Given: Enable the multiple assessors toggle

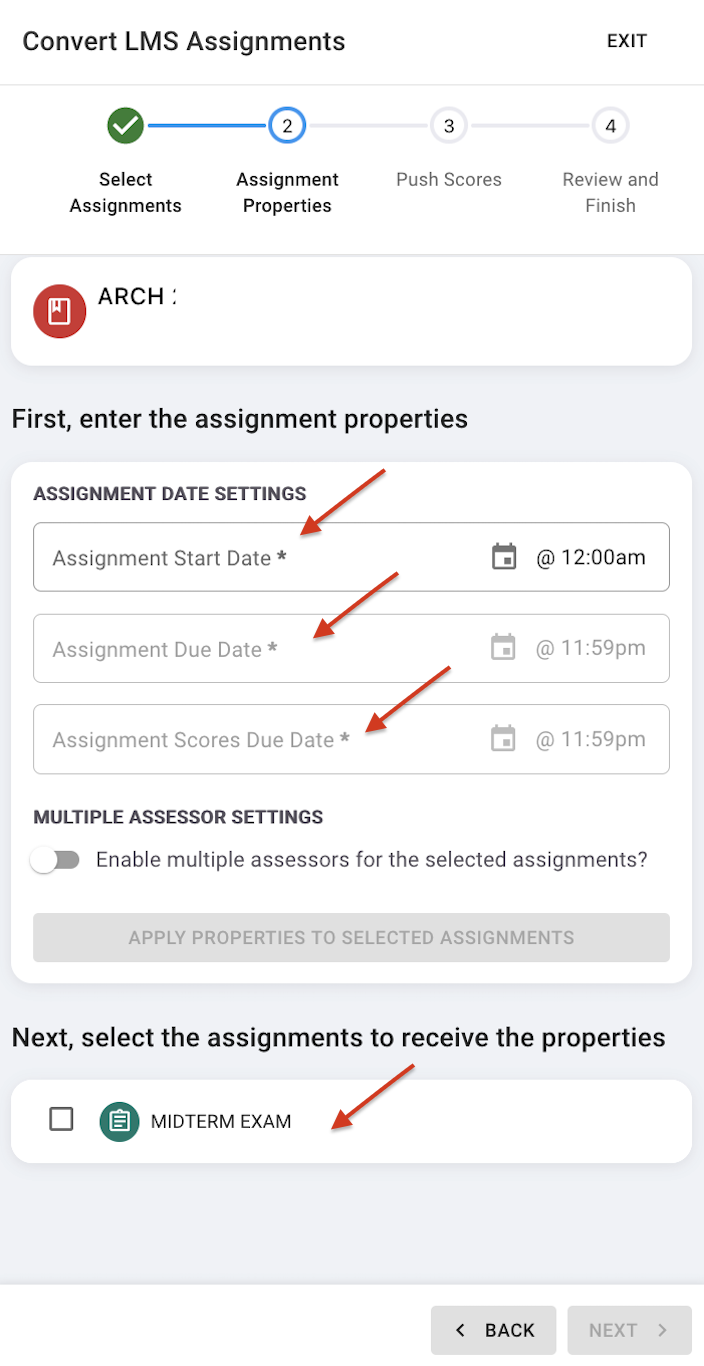Looking at the screenshot, I should click(x=55, y=860).
